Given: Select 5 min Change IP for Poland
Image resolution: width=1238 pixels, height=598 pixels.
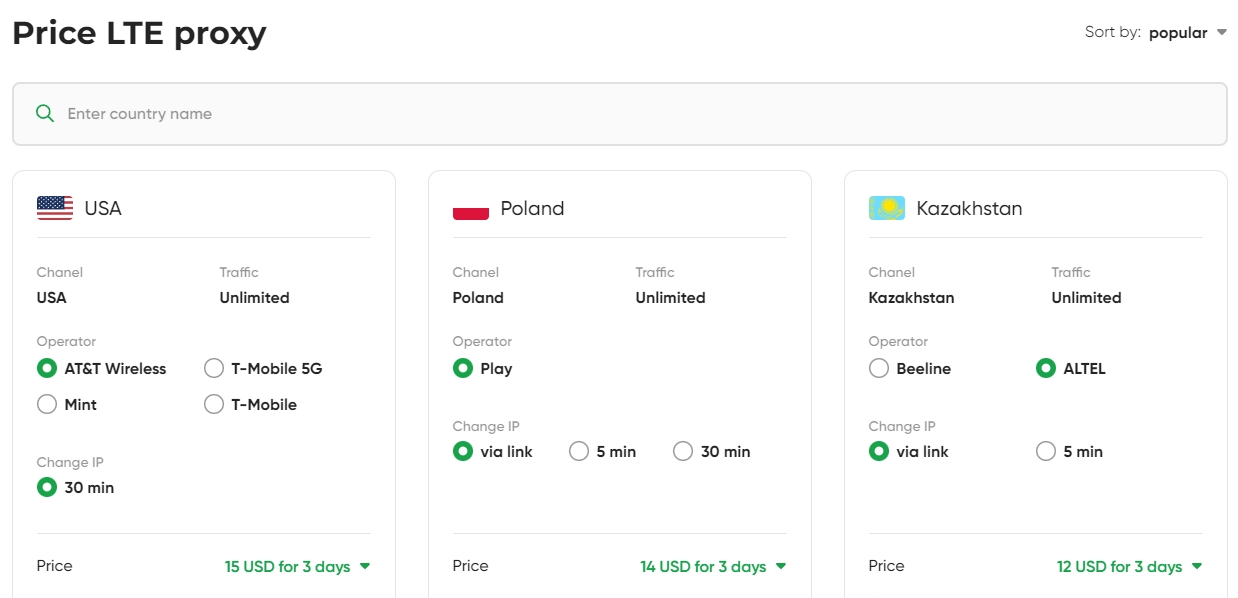Looking at the screenshot, I should 603,451.
